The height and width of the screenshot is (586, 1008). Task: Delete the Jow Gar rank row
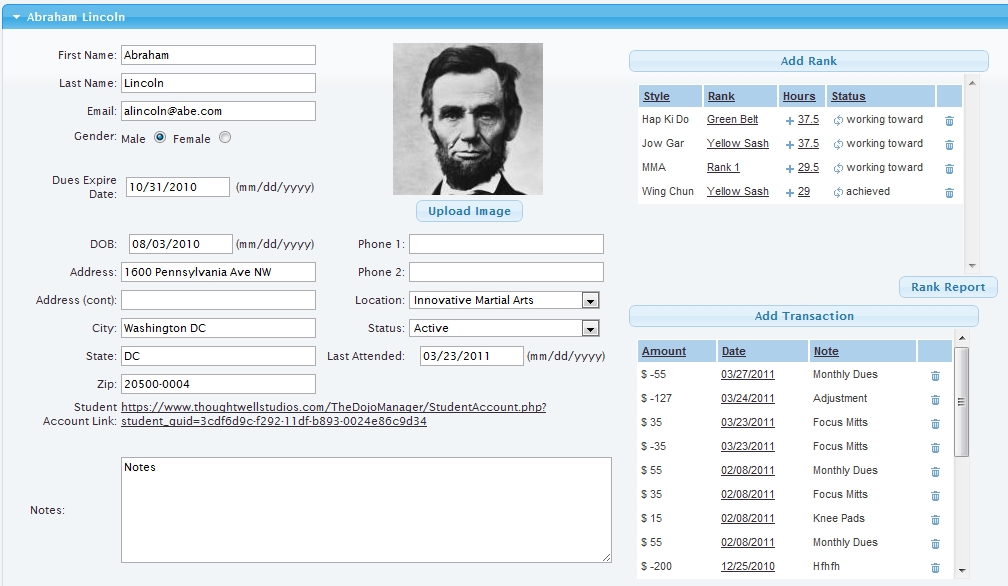point(949,145)
